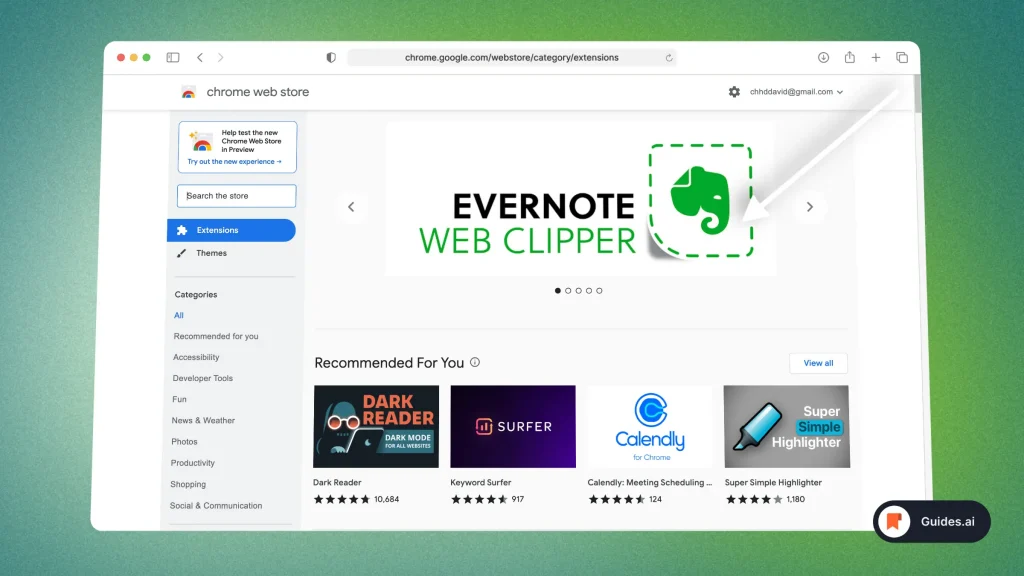The height and width of the screenshot is (576, 1024).
Task: Click the Chrome Web Store rainbow logo
Action: point(189,93)
